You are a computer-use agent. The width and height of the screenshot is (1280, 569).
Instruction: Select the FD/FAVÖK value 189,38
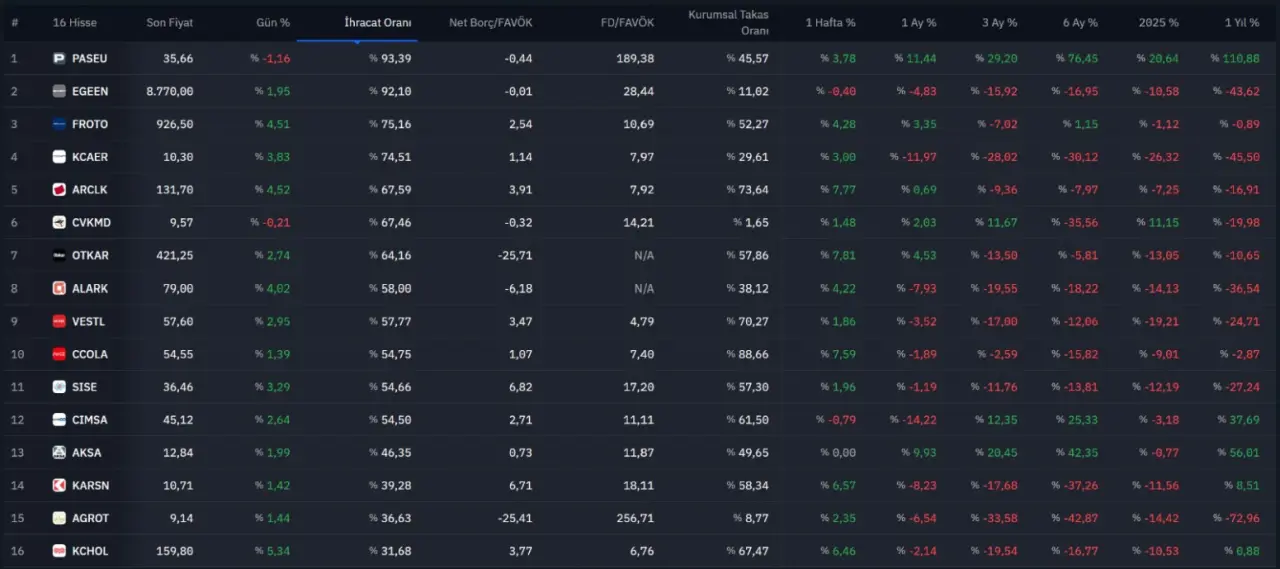click(x=636, y=59)
